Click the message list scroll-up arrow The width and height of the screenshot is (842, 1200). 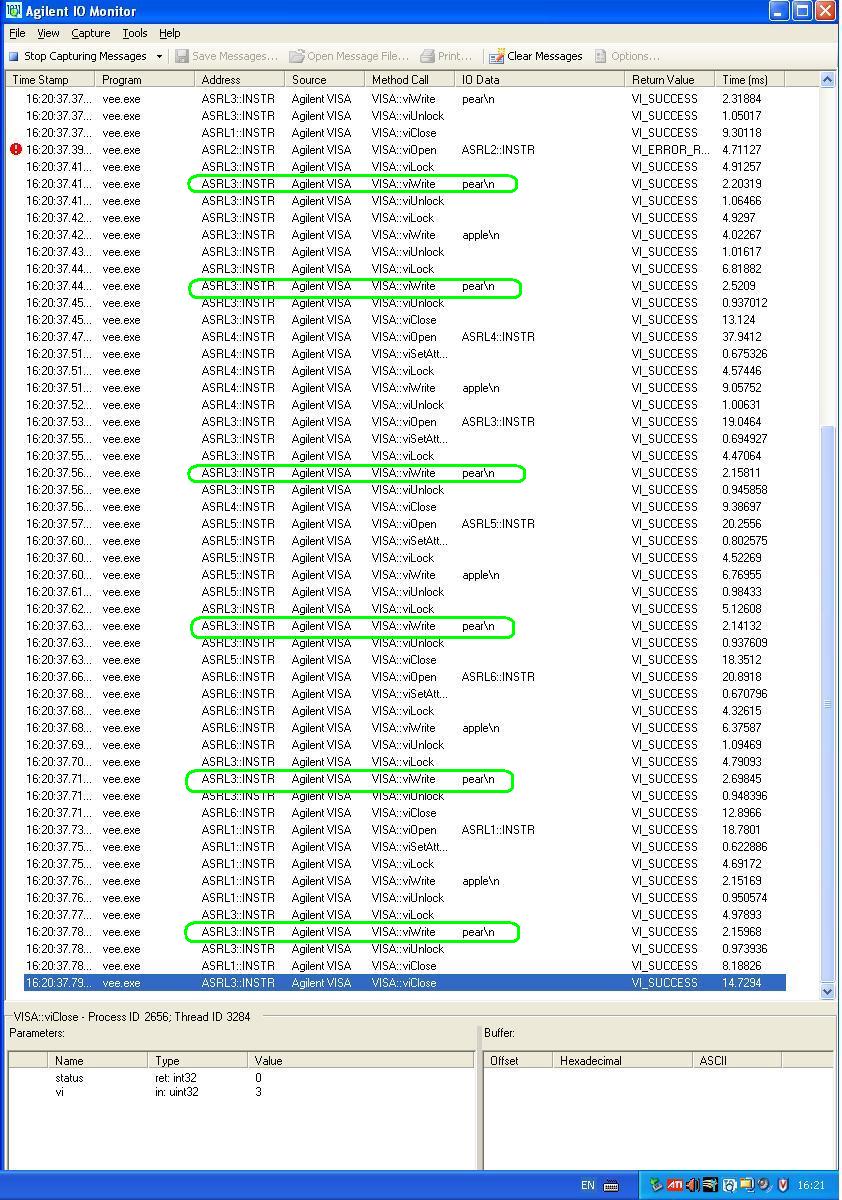tap(827, 79)
